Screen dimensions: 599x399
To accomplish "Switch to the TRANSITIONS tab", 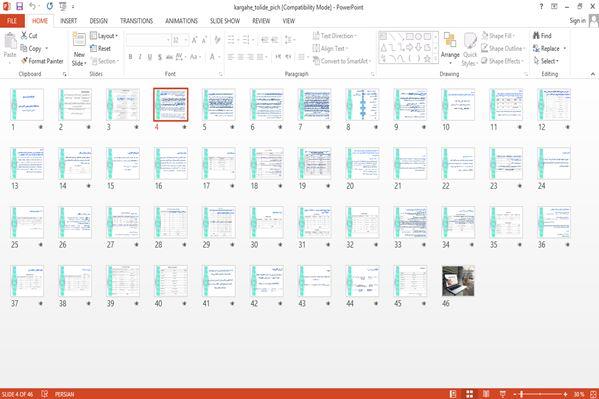I will [x=136, y=21].
